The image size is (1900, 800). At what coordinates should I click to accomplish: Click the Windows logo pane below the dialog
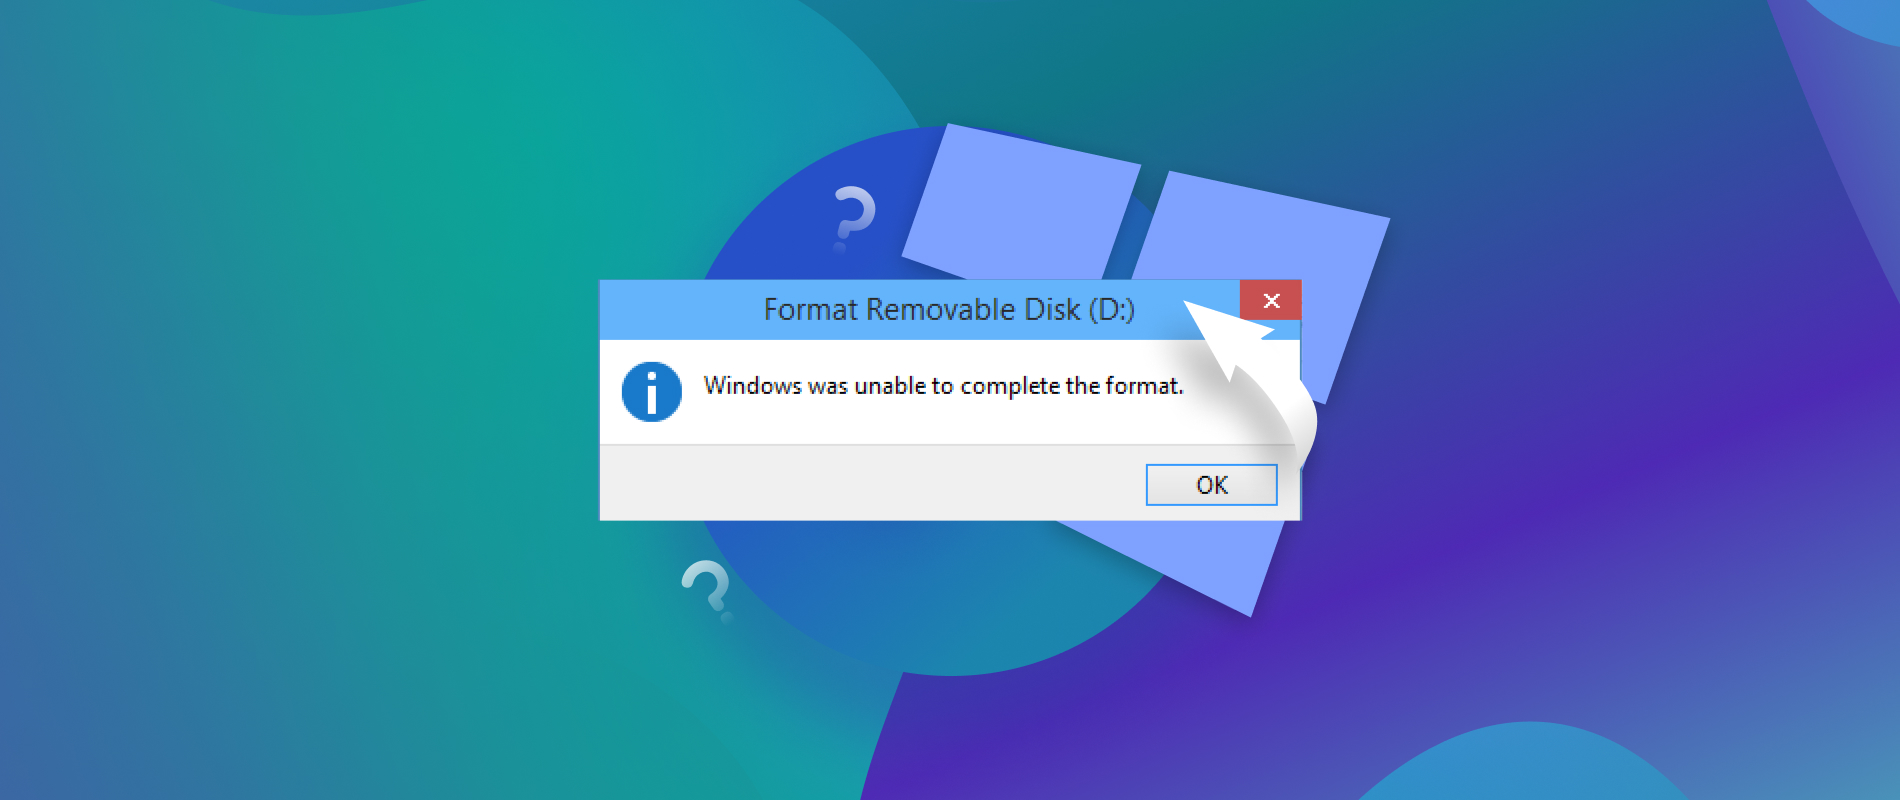pyautogui.click(x=1200, y=560)
